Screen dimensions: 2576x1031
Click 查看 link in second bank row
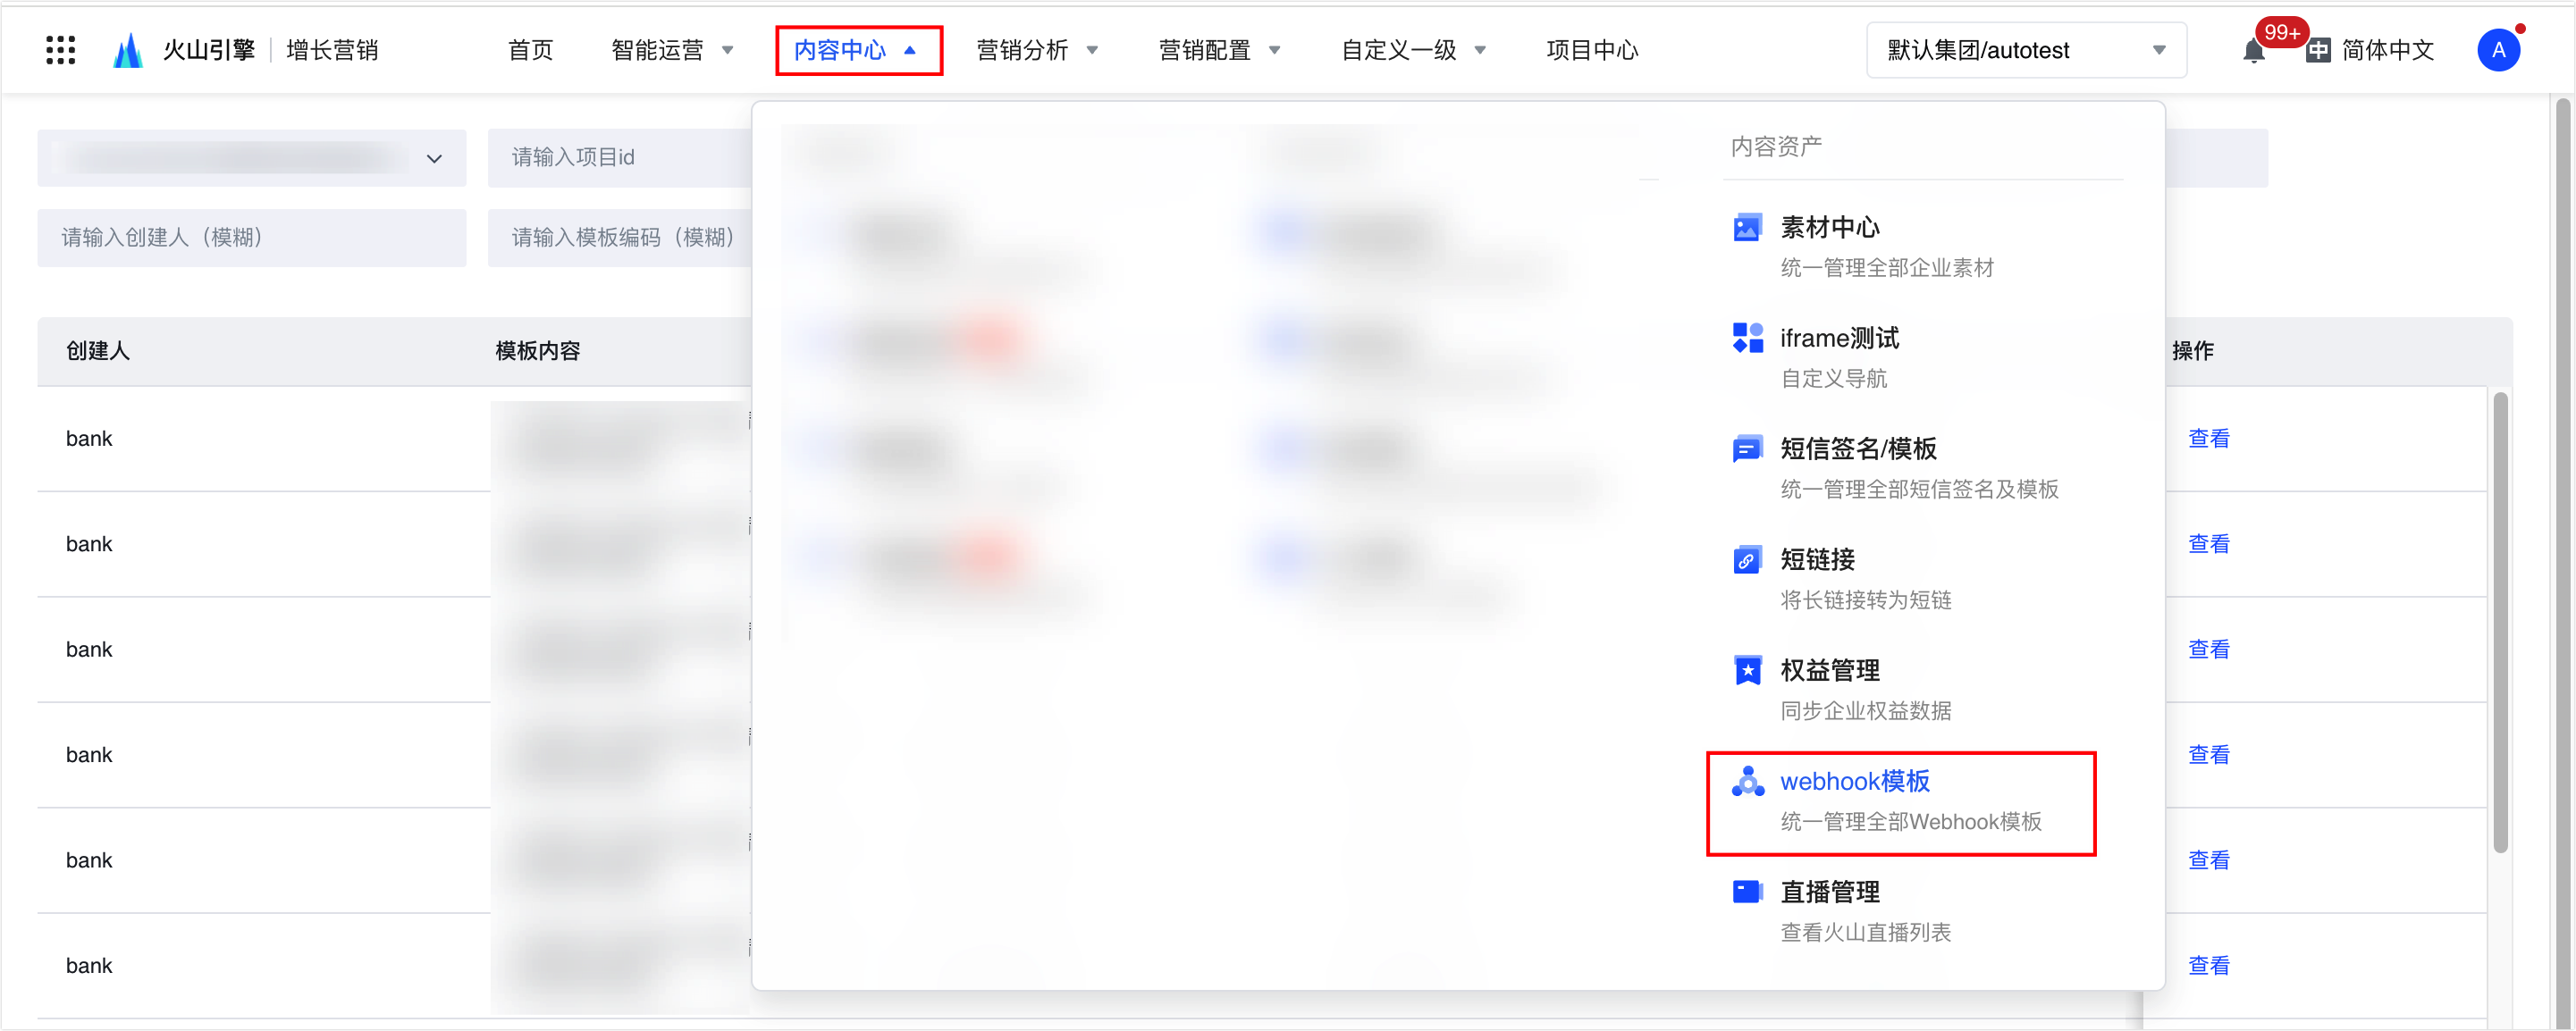(x=2208, y=544)
